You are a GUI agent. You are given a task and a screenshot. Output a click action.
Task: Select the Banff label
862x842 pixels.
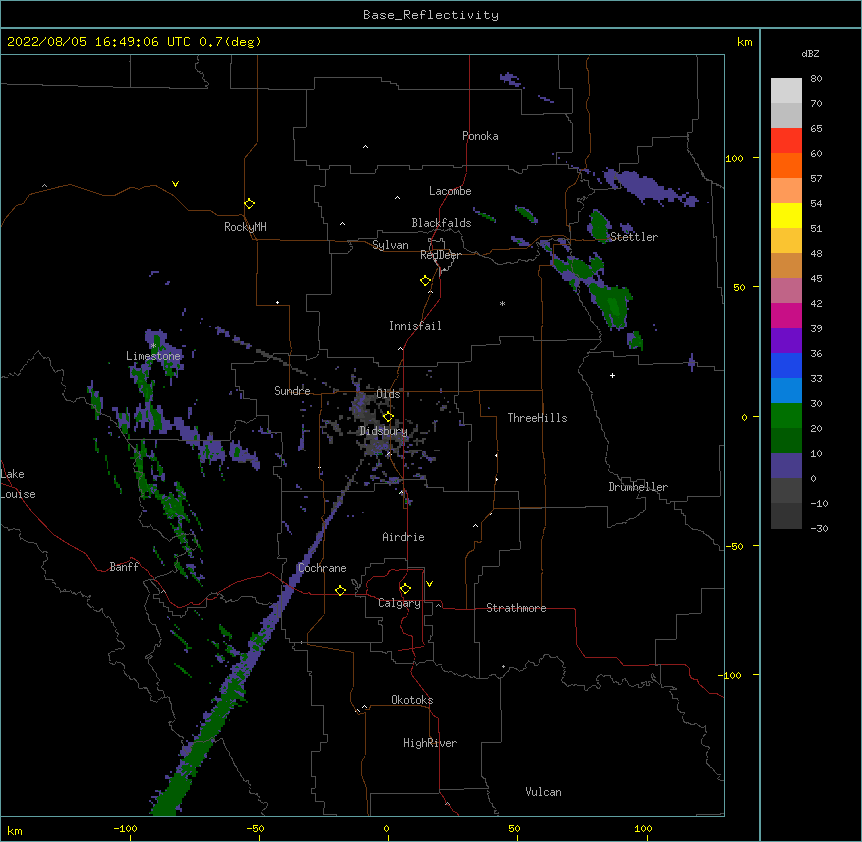point(124,567)
